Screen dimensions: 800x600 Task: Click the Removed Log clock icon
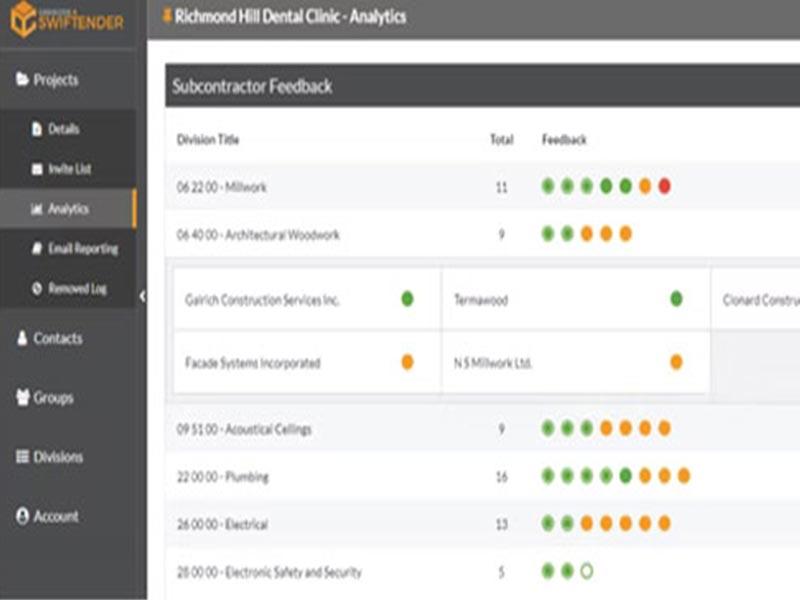37,288
